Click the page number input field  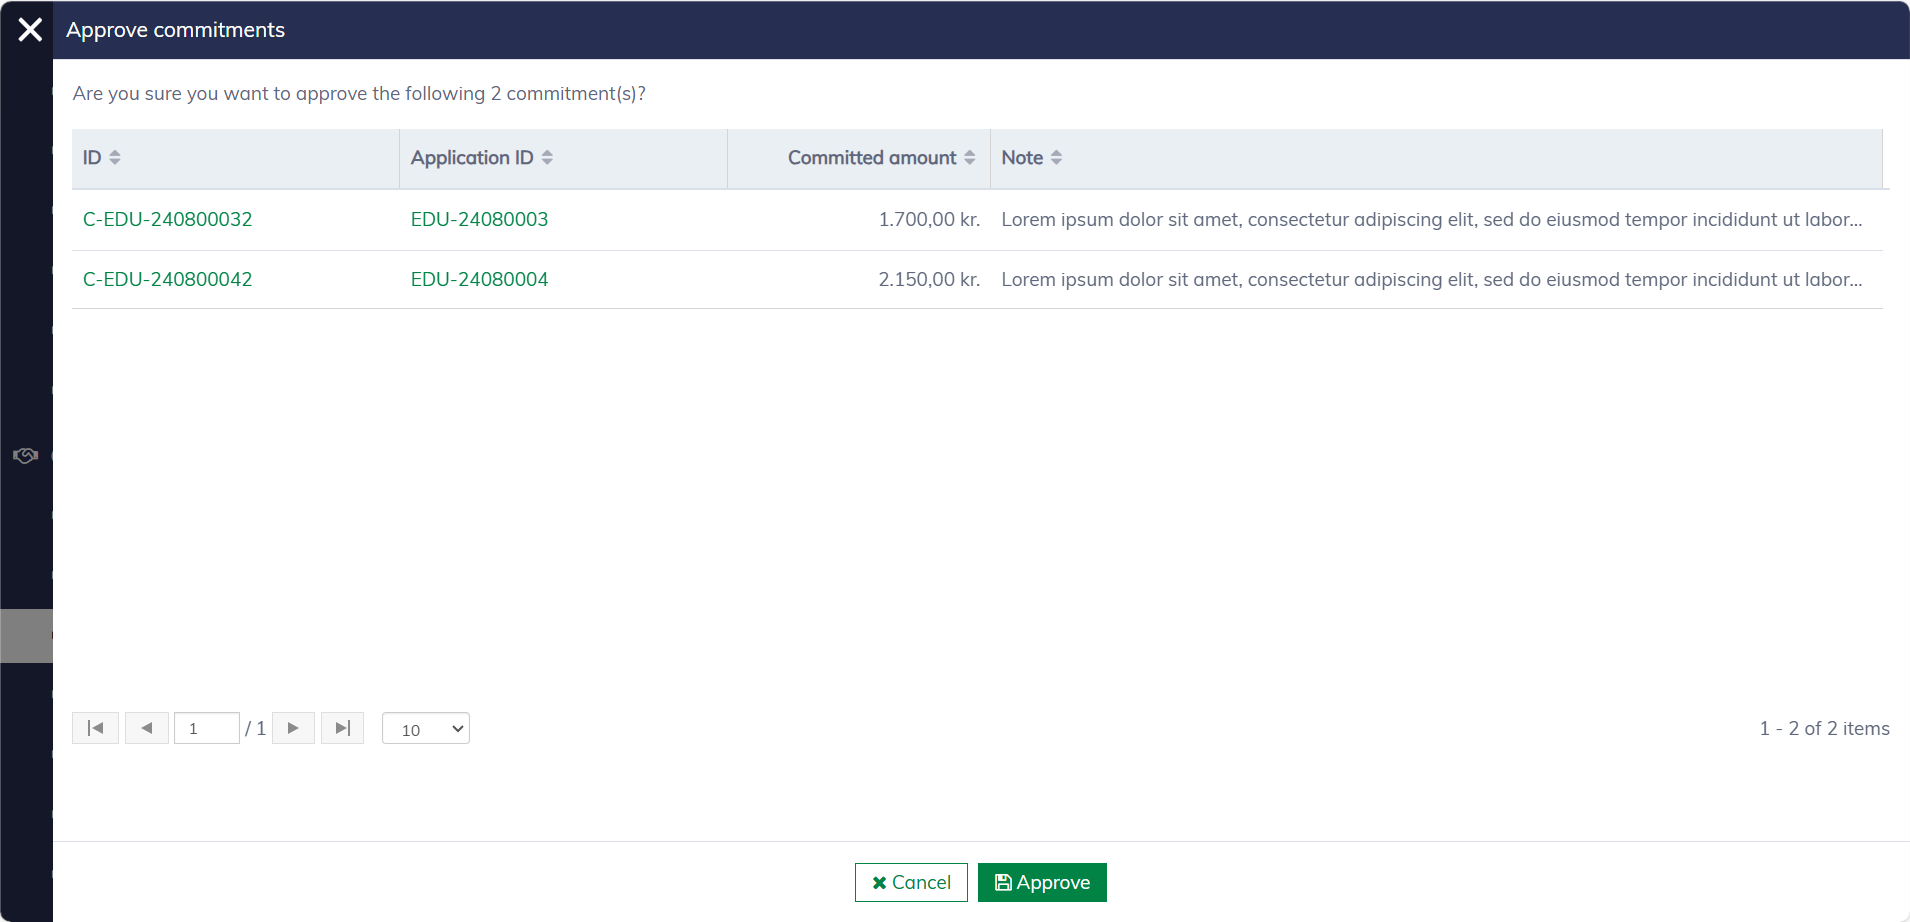click(x=207, y=728)
